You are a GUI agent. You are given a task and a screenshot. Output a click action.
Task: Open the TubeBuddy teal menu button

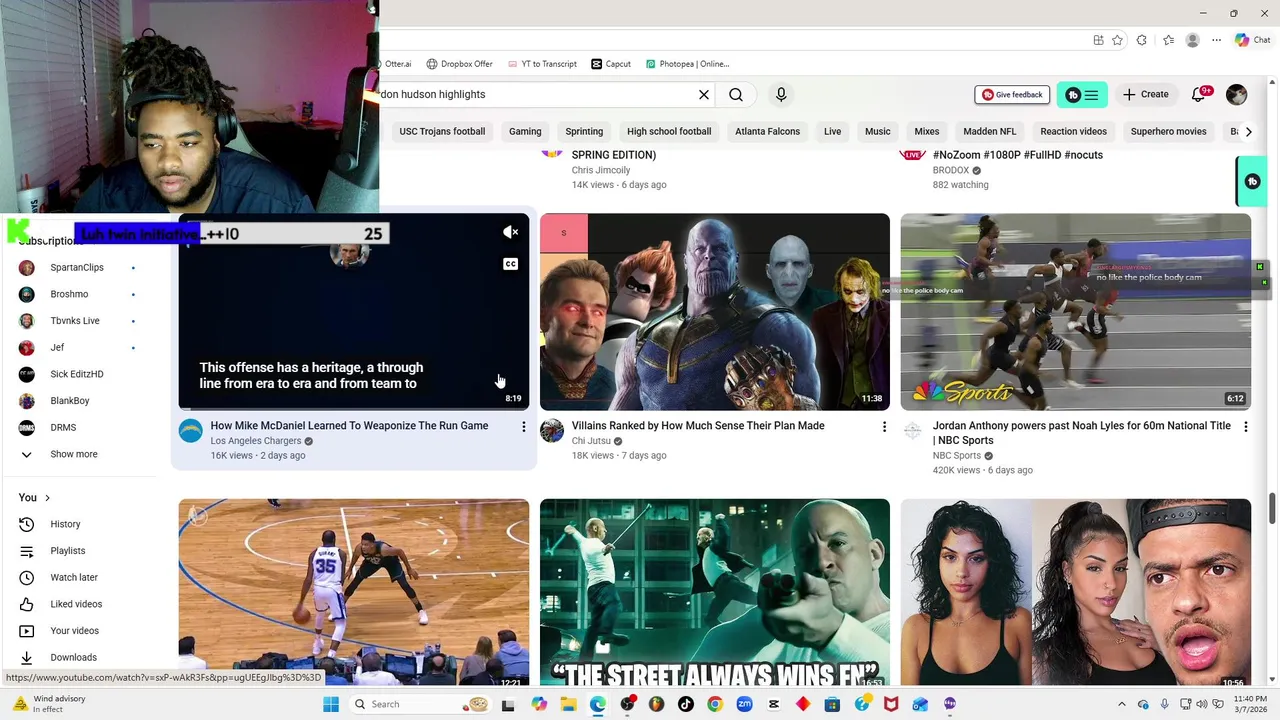pos(1082,94)
